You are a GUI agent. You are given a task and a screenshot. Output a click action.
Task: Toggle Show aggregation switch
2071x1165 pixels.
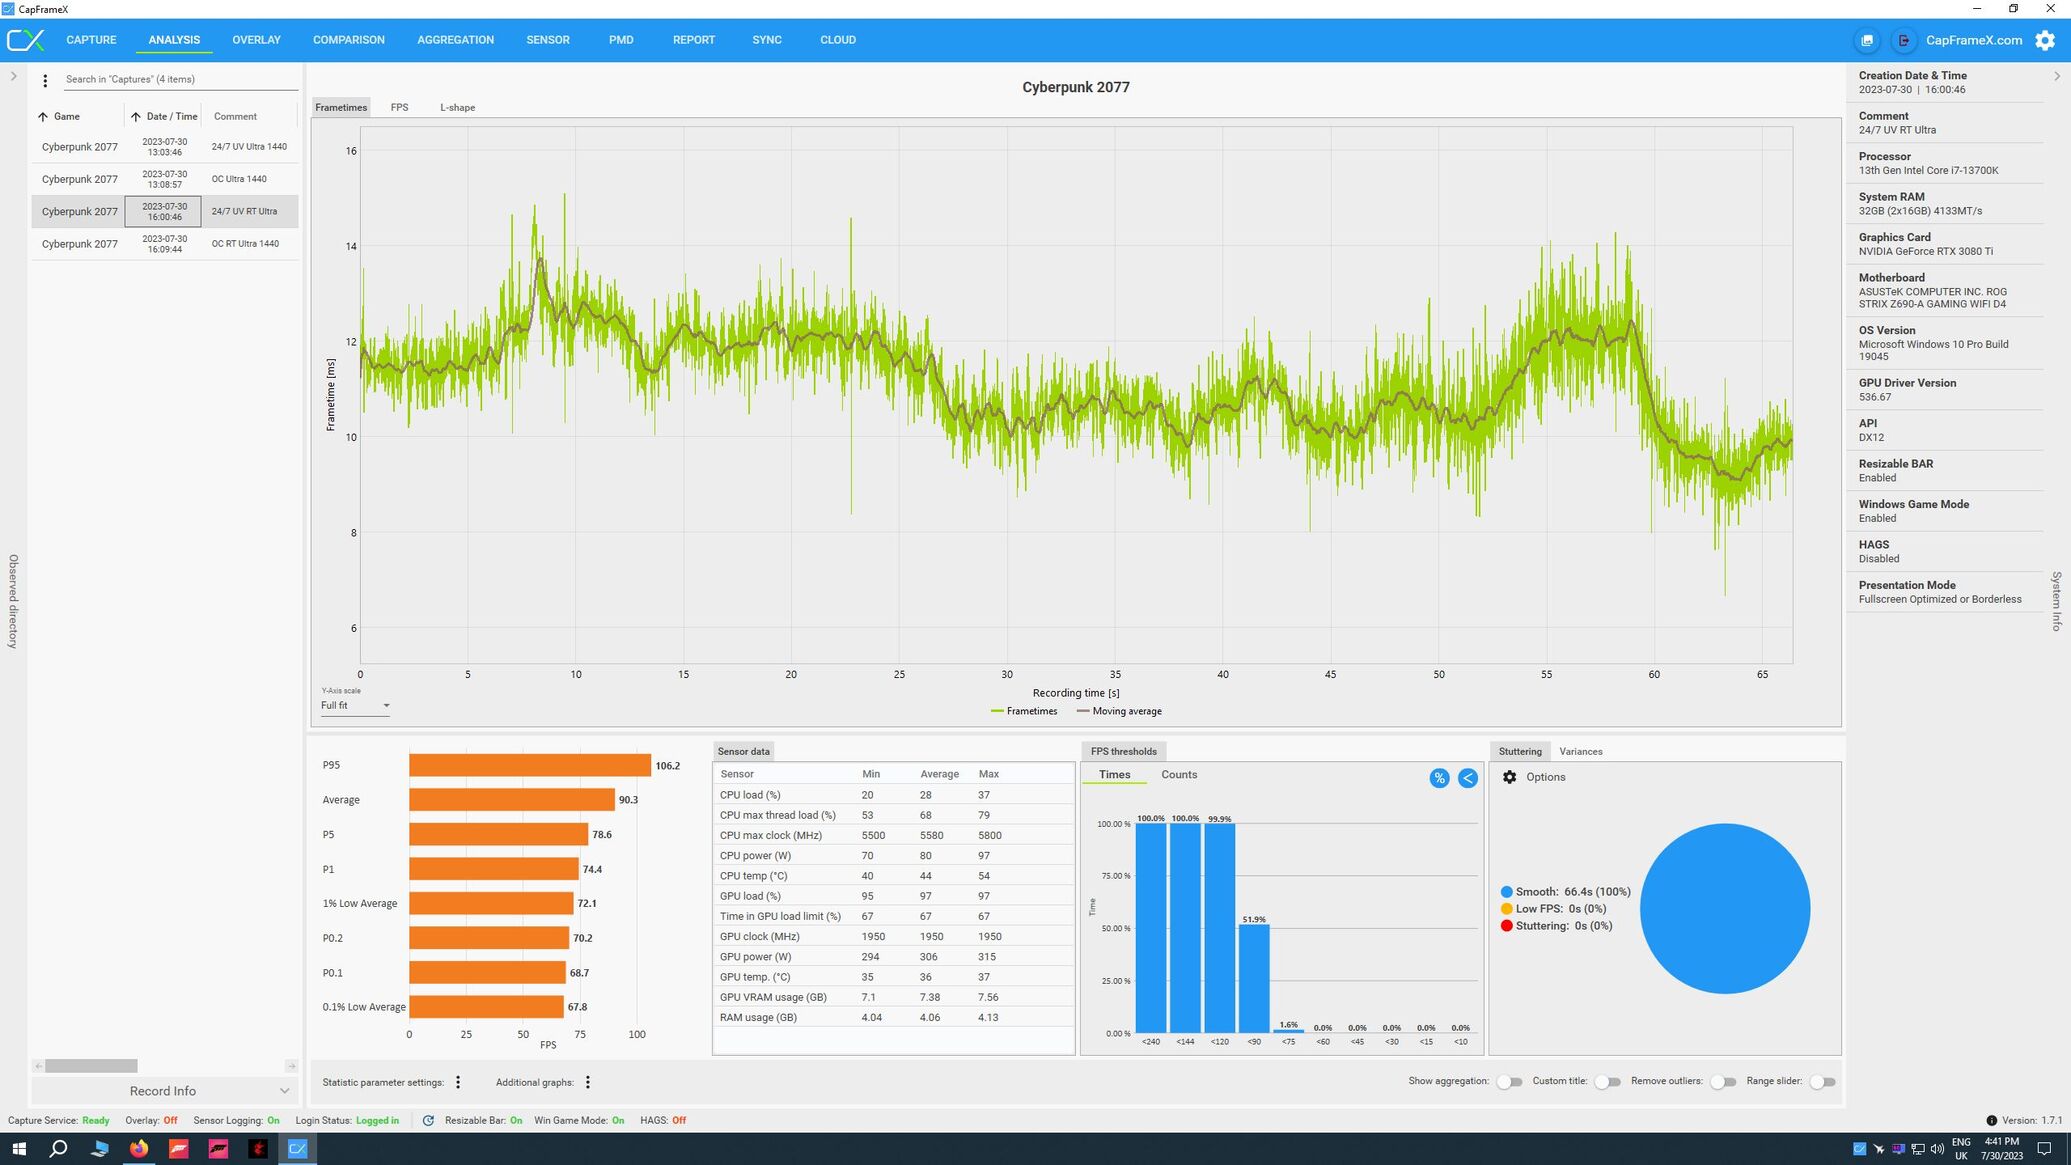[x=1509, y=1082]
